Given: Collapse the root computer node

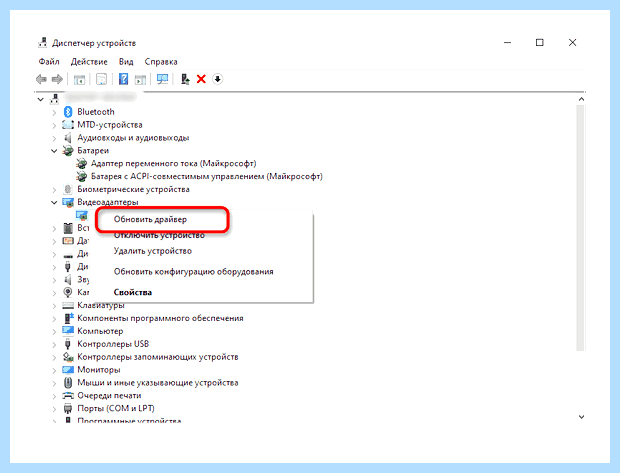Looking at the screenshot, I should pos(41,99).
